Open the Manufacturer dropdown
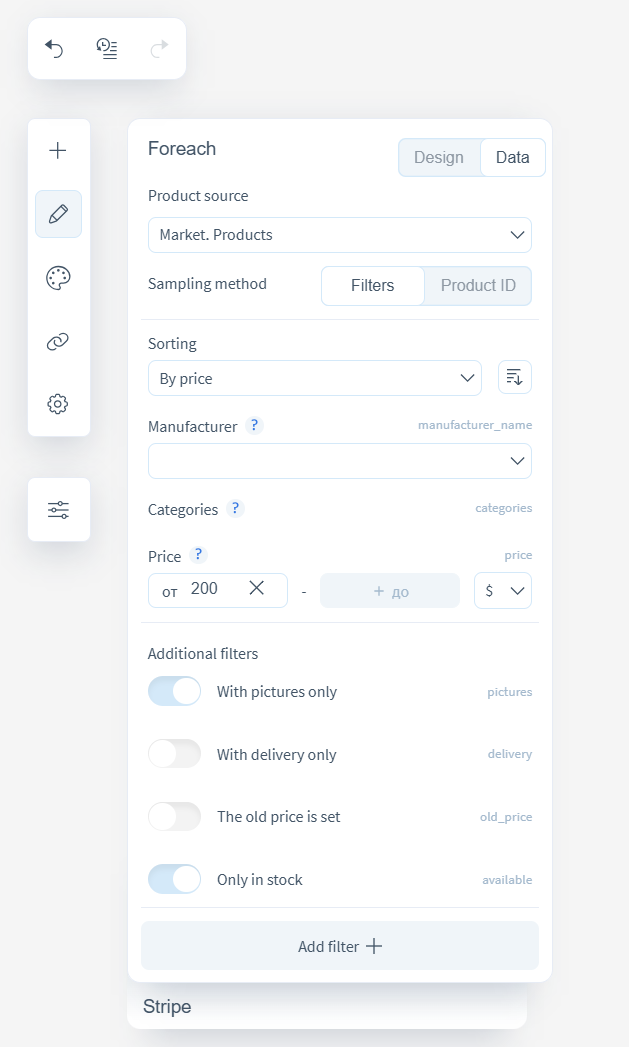This screenshot has width=629, height=1047. coord(339,461)
